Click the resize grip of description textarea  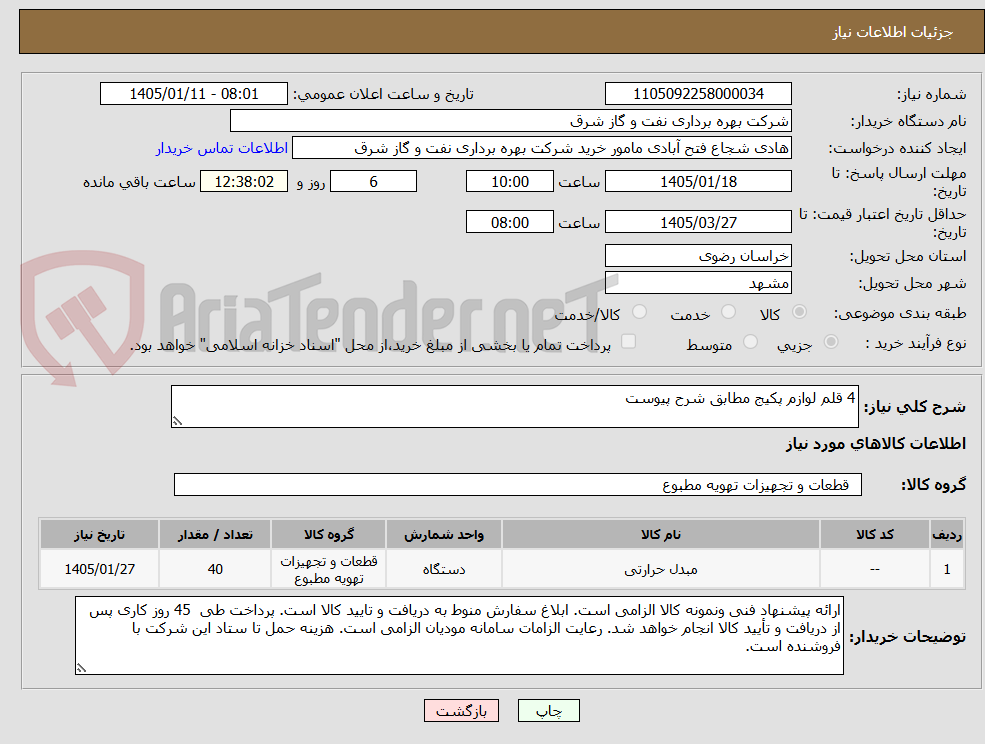177,422
